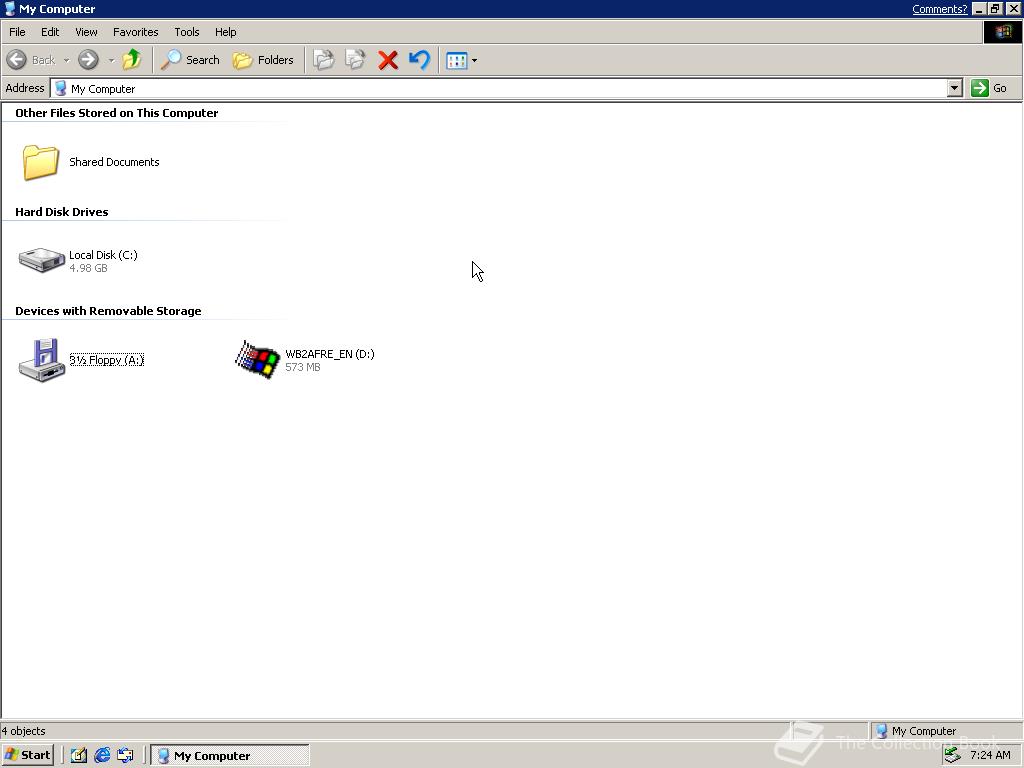
Task: Click the WB2AFRE_EN (D:) label
Action: (x=330, y=354)
